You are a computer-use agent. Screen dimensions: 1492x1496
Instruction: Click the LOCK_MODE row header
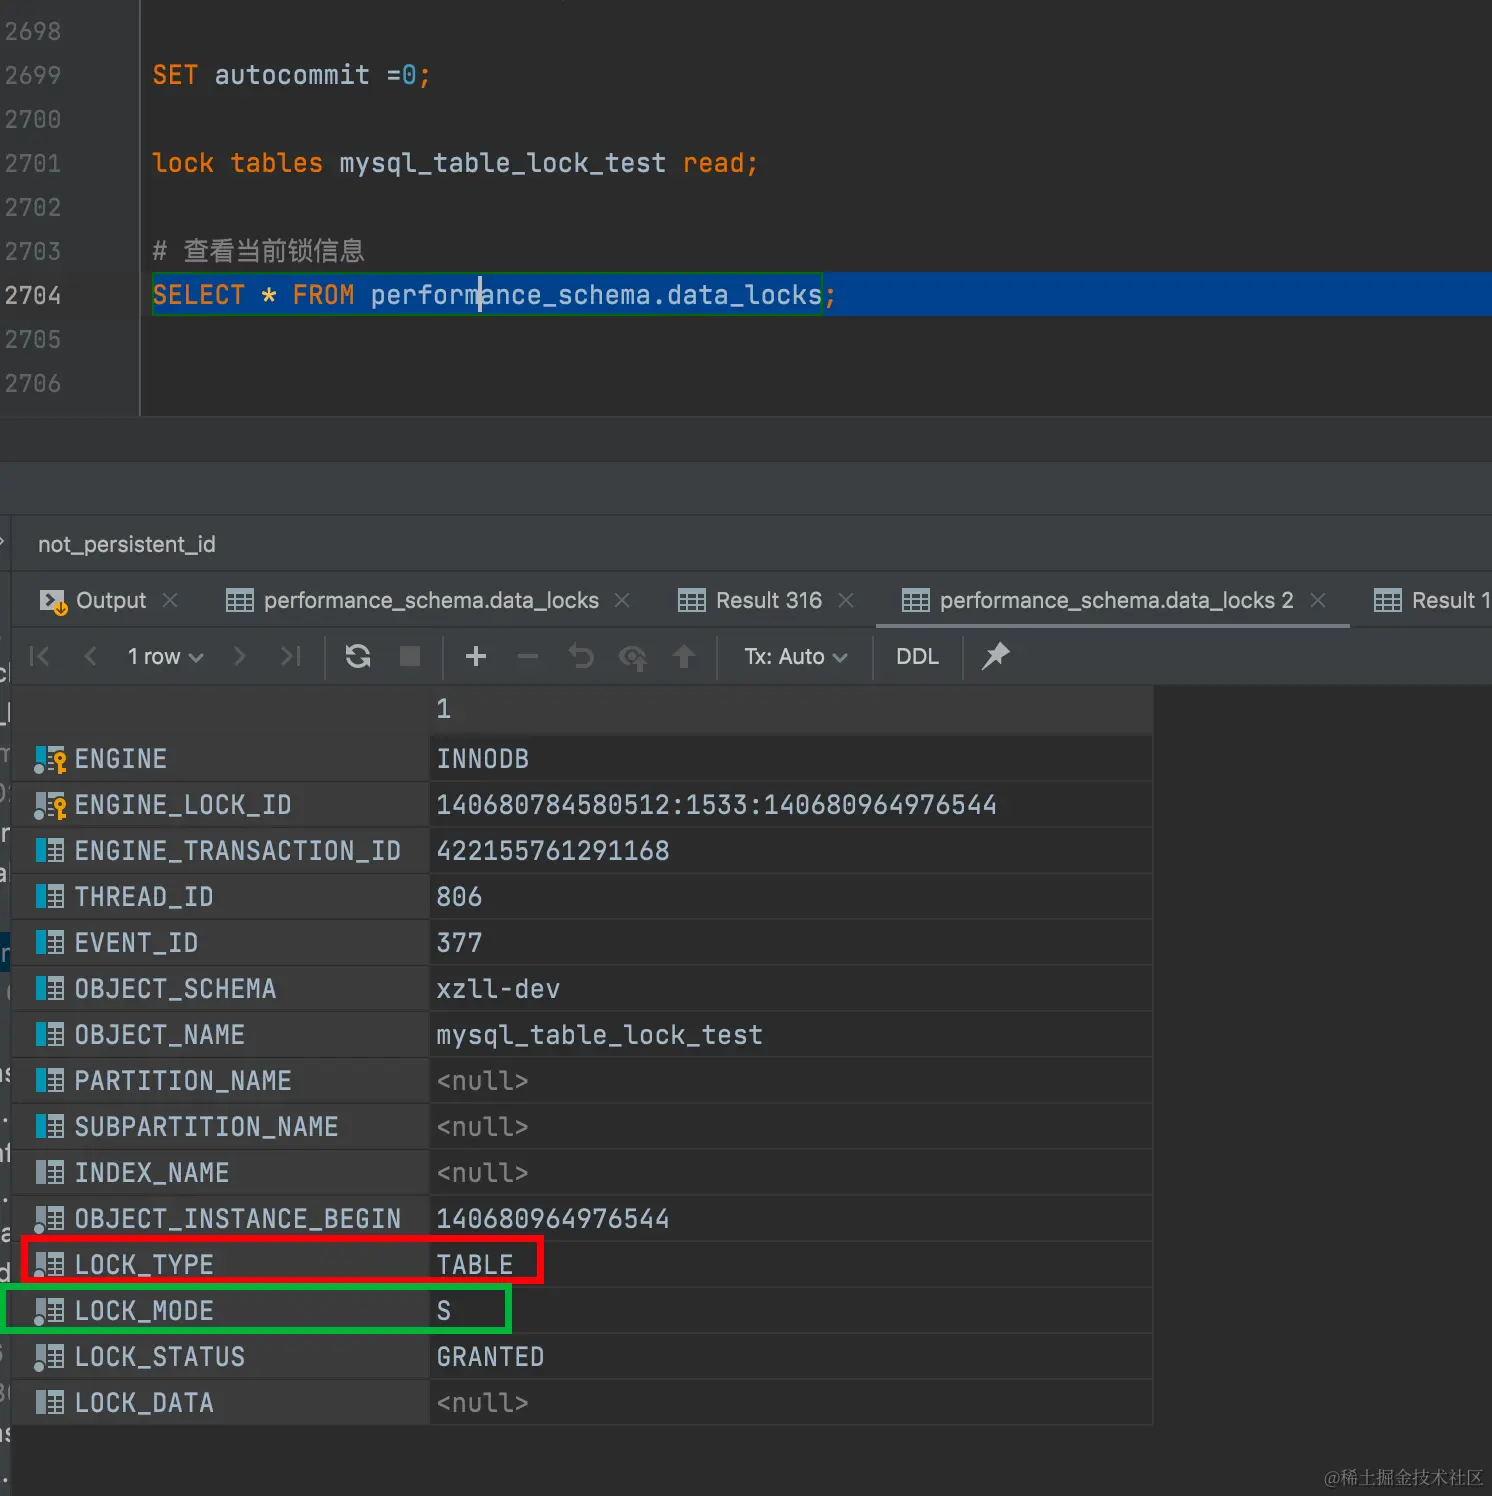144,1311
